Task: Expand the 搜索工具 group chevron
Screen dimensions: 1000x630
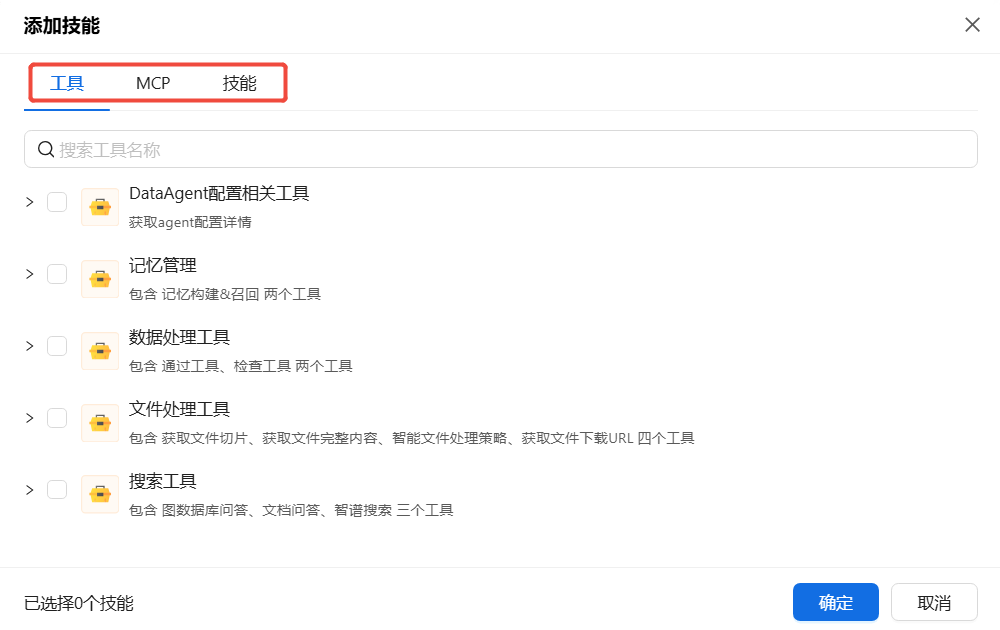Action: [x=29, y=490]
